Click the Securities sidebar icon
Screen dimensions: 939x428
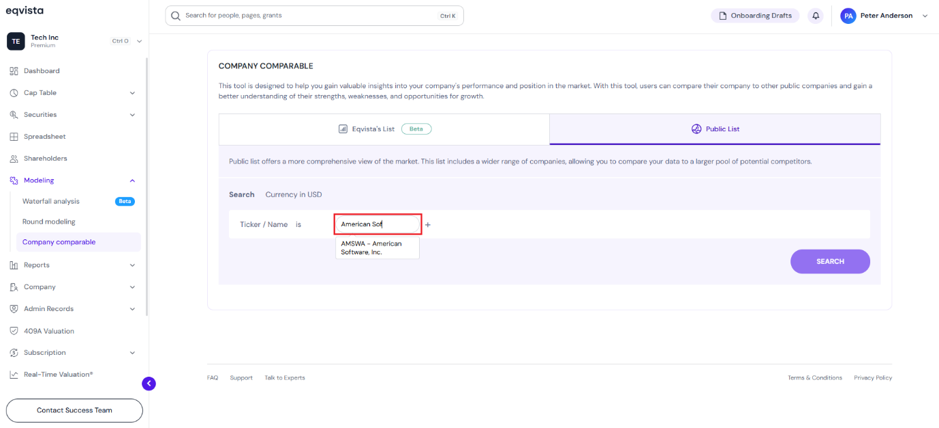[x=14, y=114]
